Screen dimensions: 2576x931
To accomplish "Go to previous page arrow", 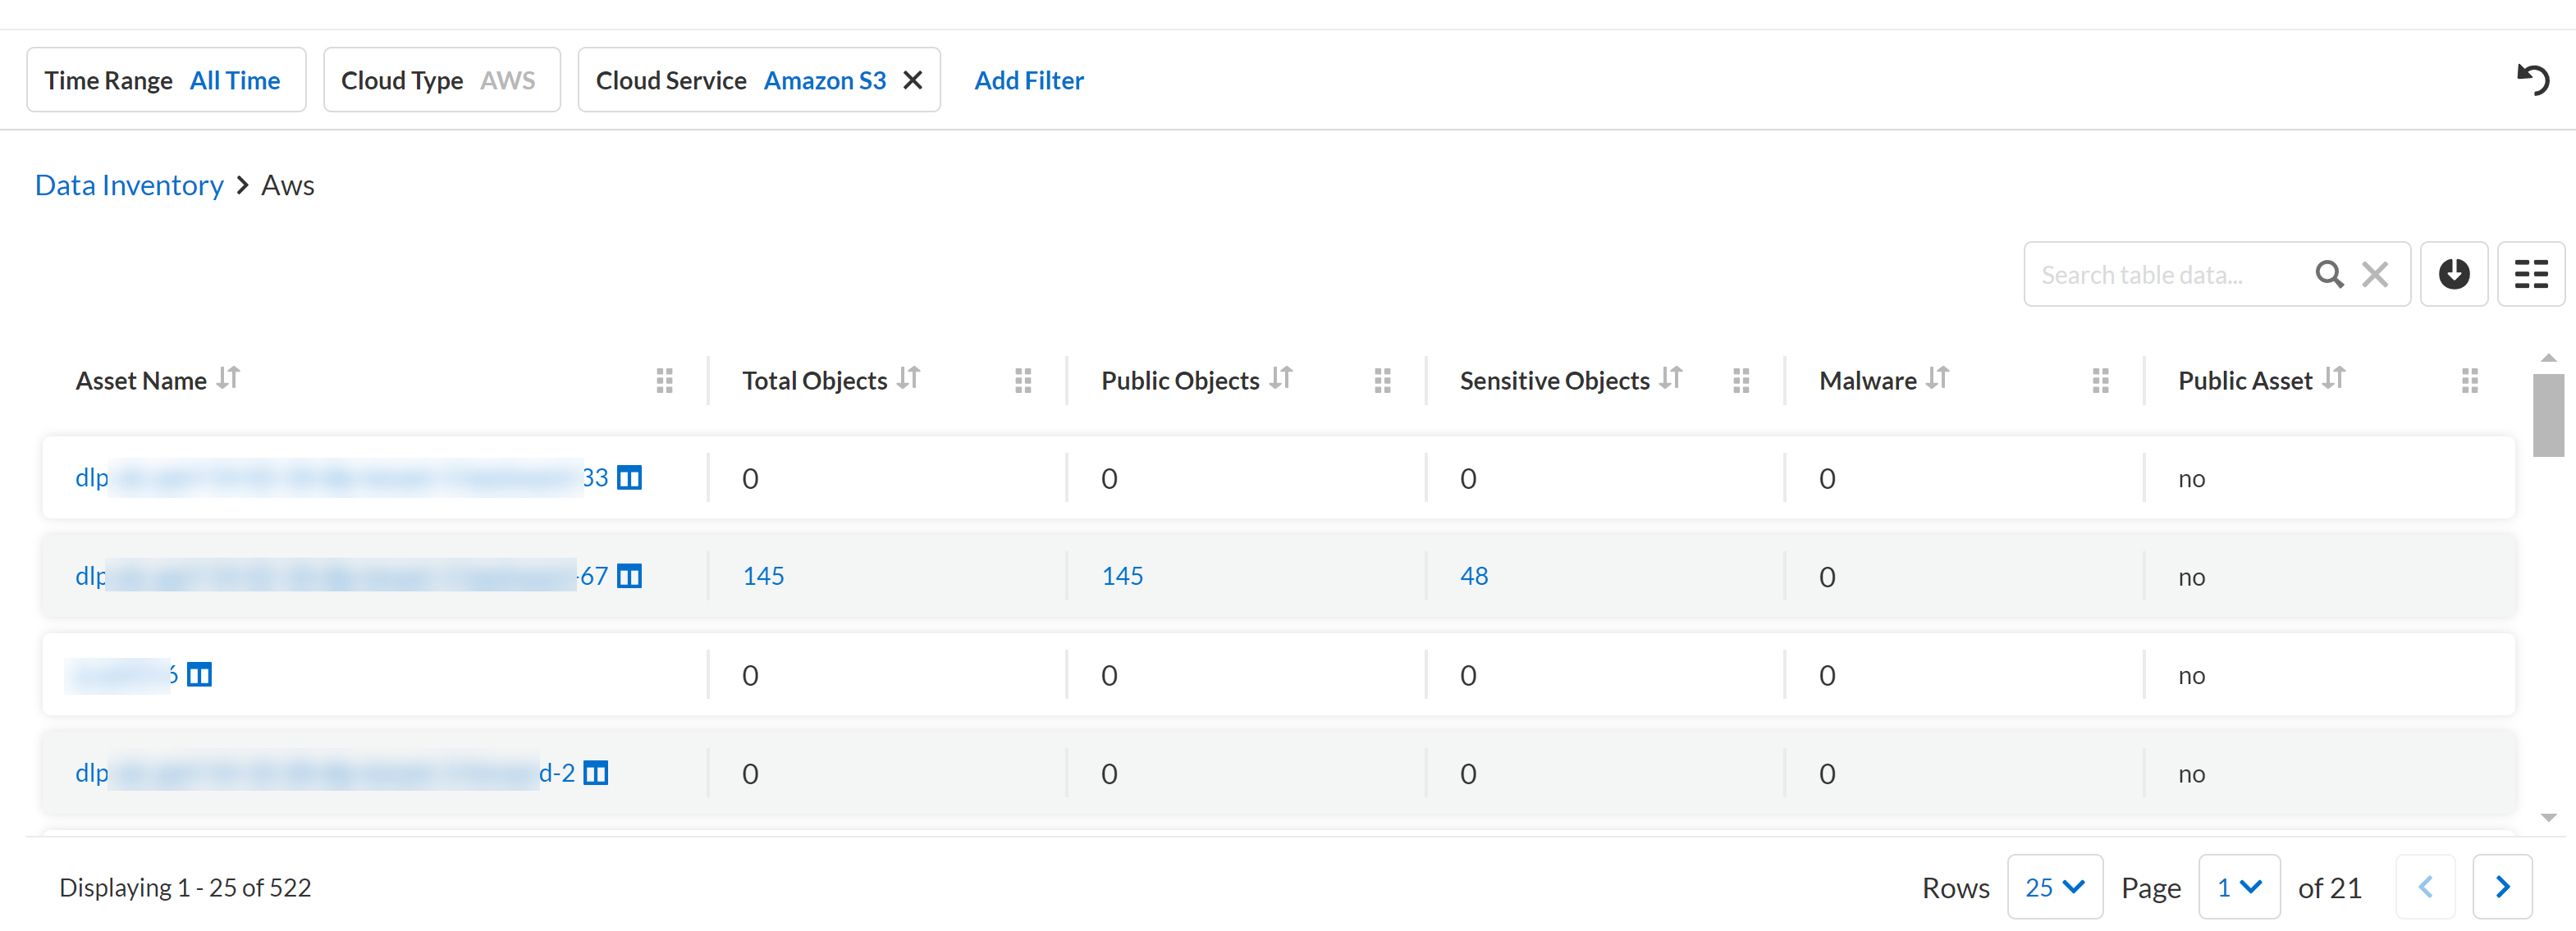I will (x=2425, y=887).
